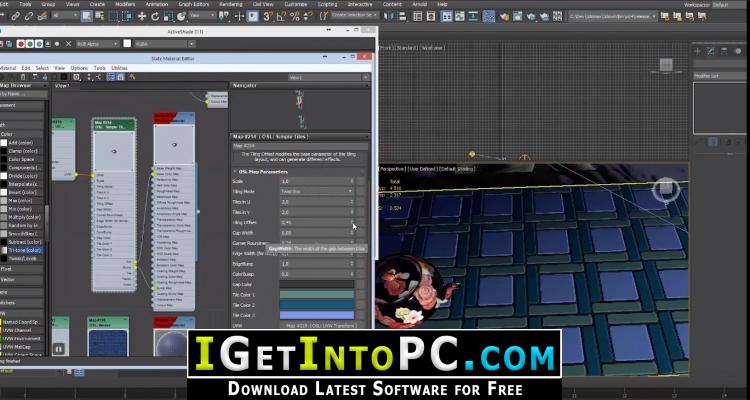750x400 pixels.
Task: Open the Create Selection Set dropdown
Action: coord(355,16)
